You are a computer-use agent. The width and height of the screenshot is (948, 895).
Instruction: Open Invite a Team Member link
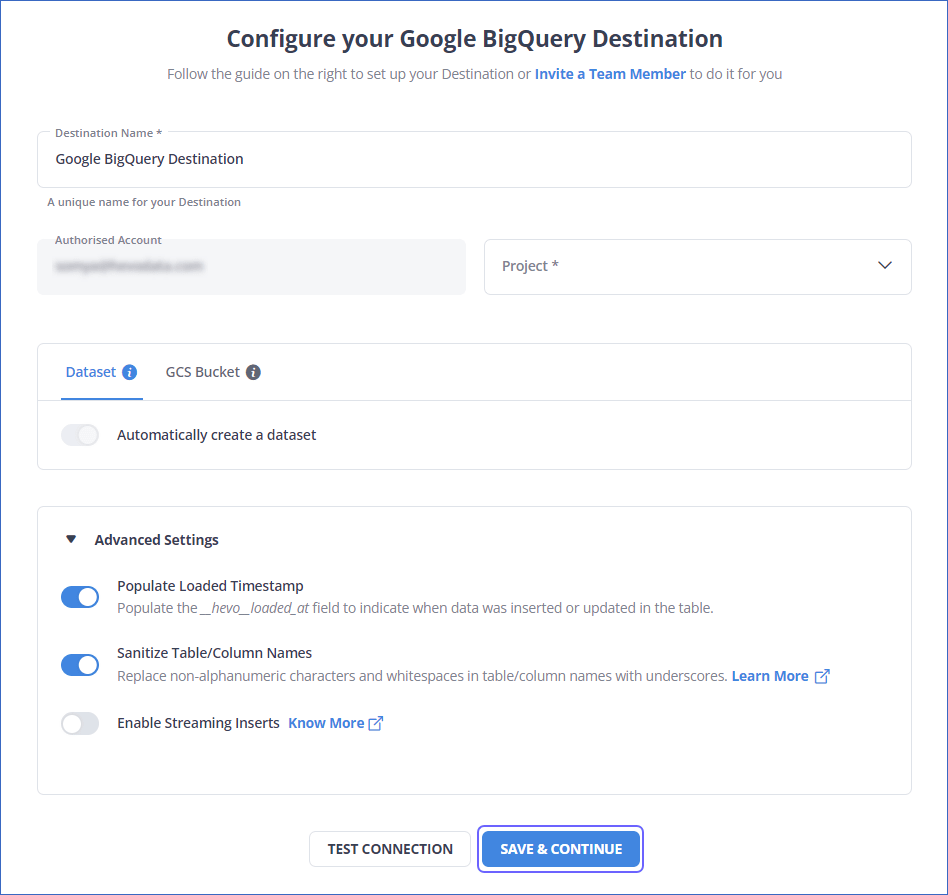click(610, 74)
